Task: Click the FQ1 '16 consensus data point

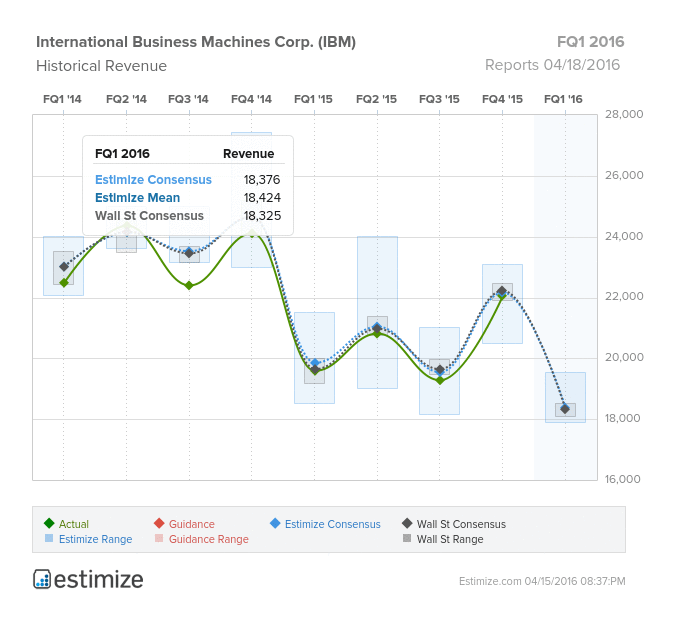Action: (565, 409)
